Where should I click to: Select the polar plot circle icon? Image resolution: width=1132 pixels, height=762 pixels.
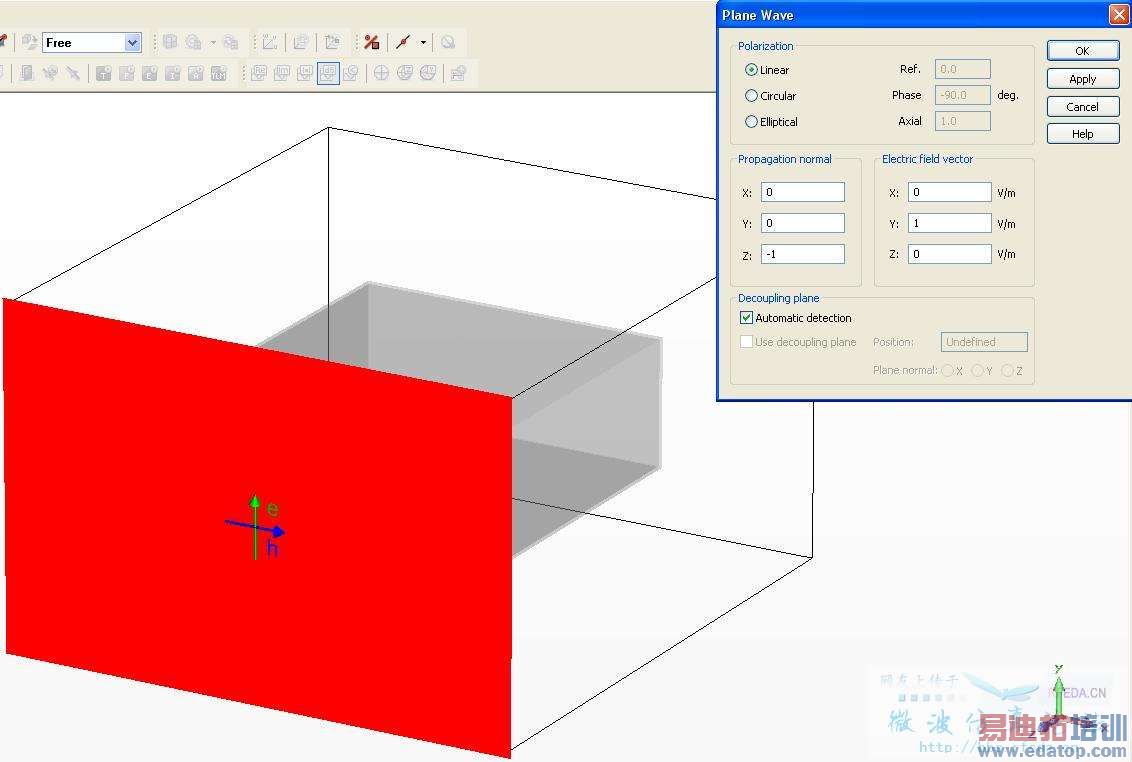point(381,73)
